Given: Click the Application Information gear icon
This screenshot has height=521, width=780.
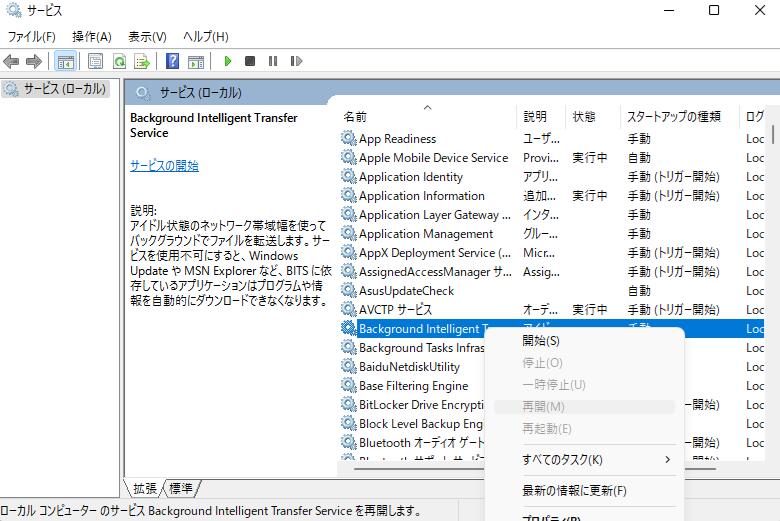Looking at the screenshot, I should click(349, 196).
